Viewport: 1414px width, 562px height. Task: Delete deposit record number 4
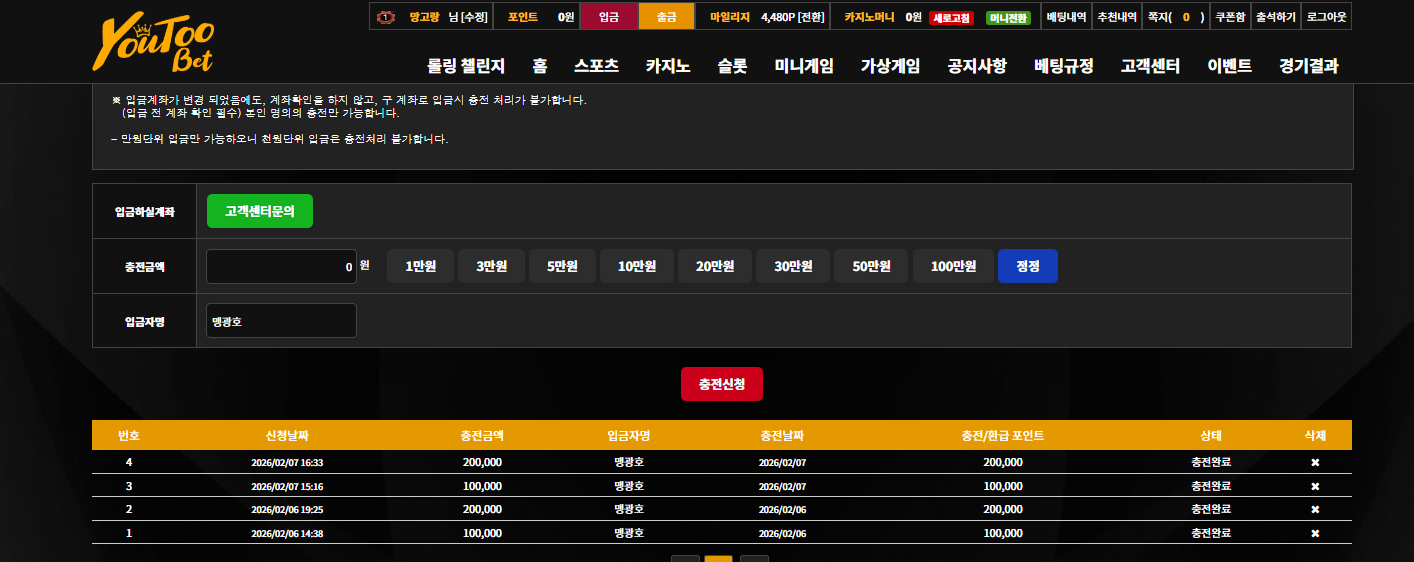pyautogui.click(x=1315, y=462)
